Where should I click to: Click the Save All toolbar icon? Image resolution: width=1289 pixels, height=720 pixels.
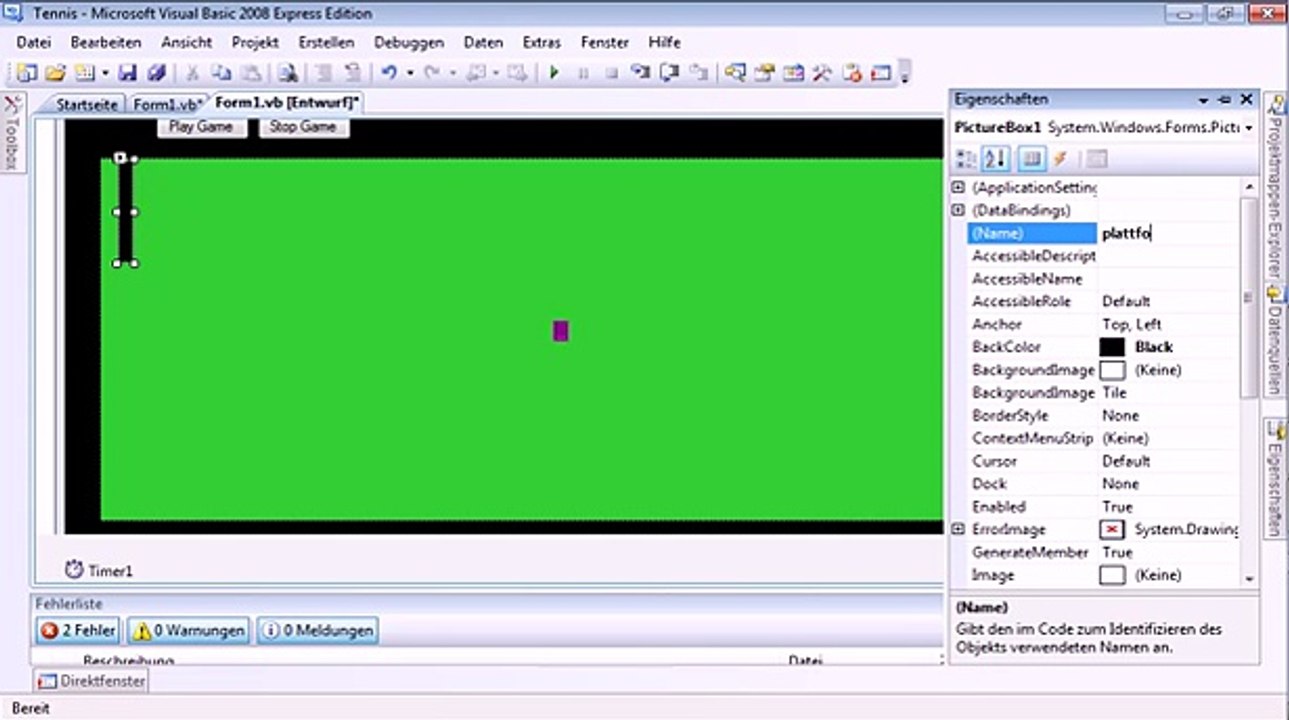point(156,73)
